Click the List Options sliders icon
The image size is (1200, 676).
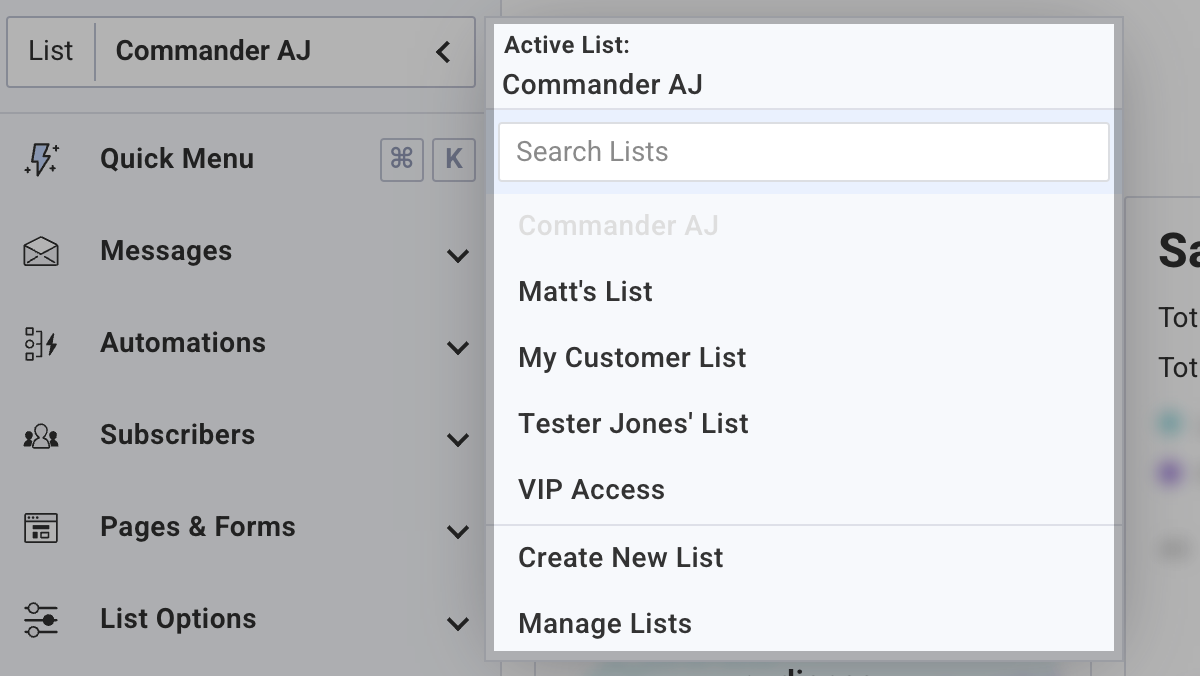41,620
